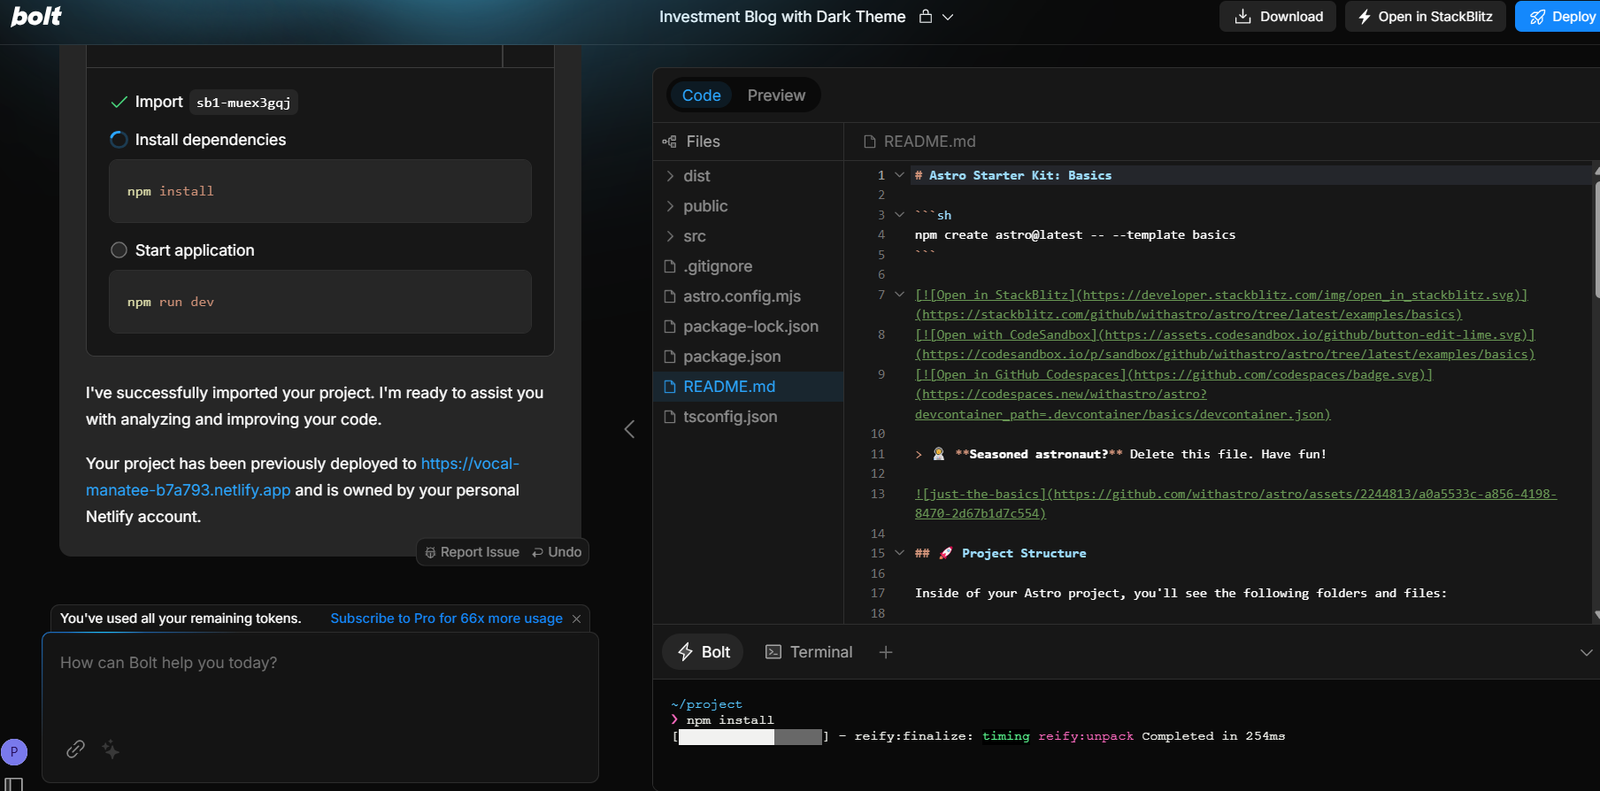Collapse the chat panel with left arrow

629,429
